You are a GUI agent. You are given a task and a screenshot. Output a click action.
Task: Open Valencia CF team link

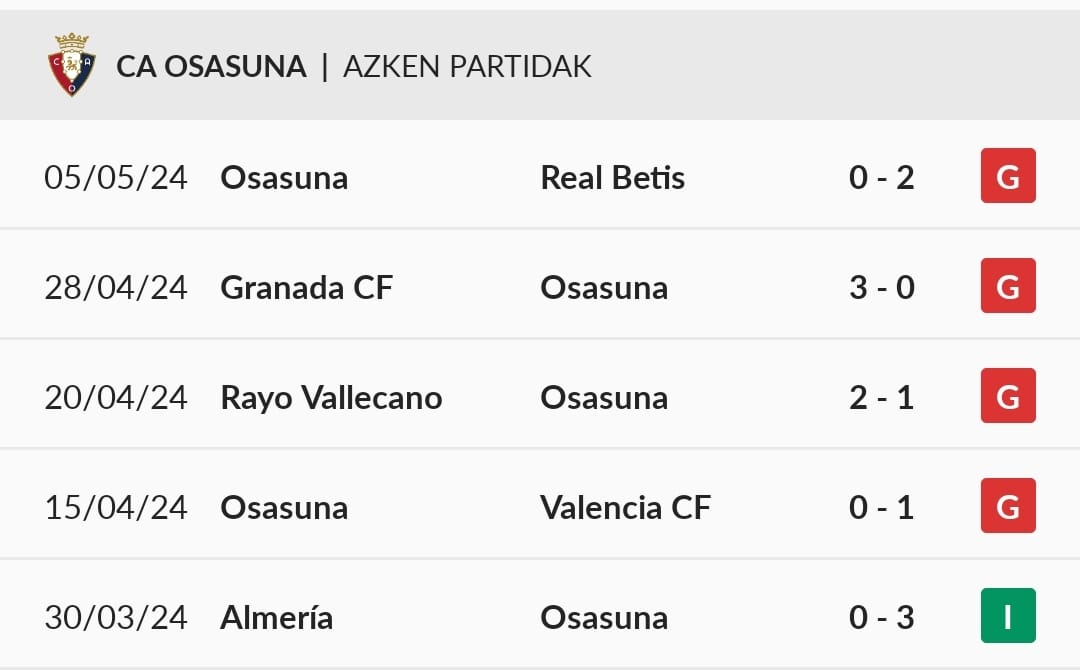[625, 507]
